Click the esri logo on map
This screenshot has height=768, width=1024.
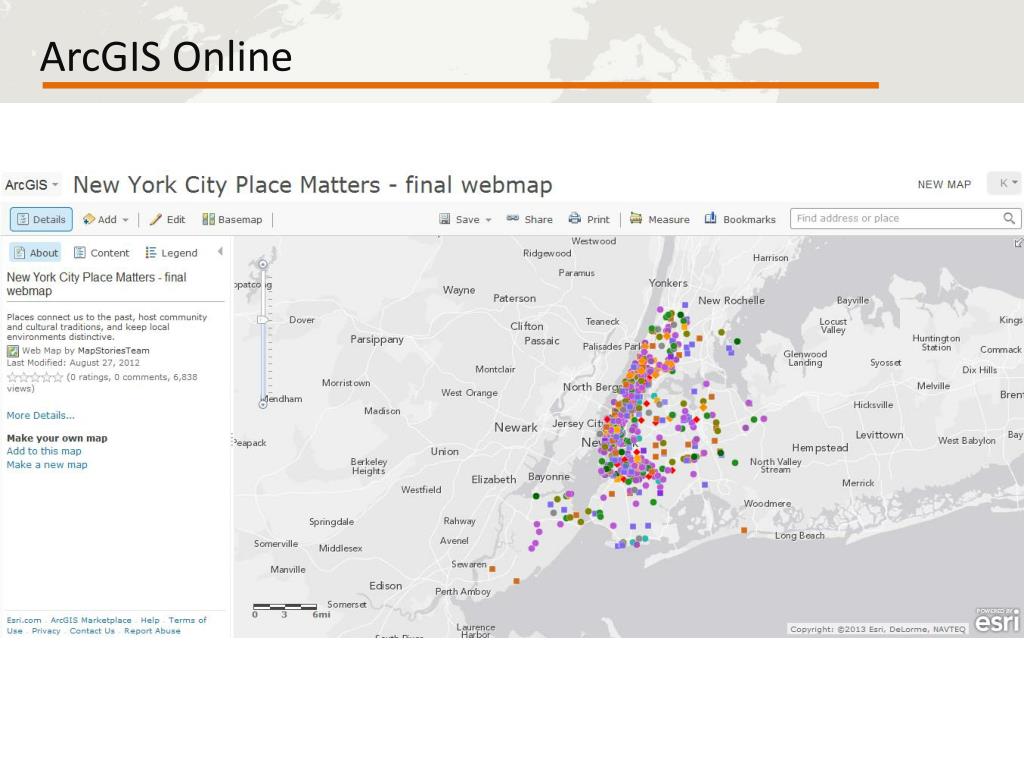pos(997,620)
